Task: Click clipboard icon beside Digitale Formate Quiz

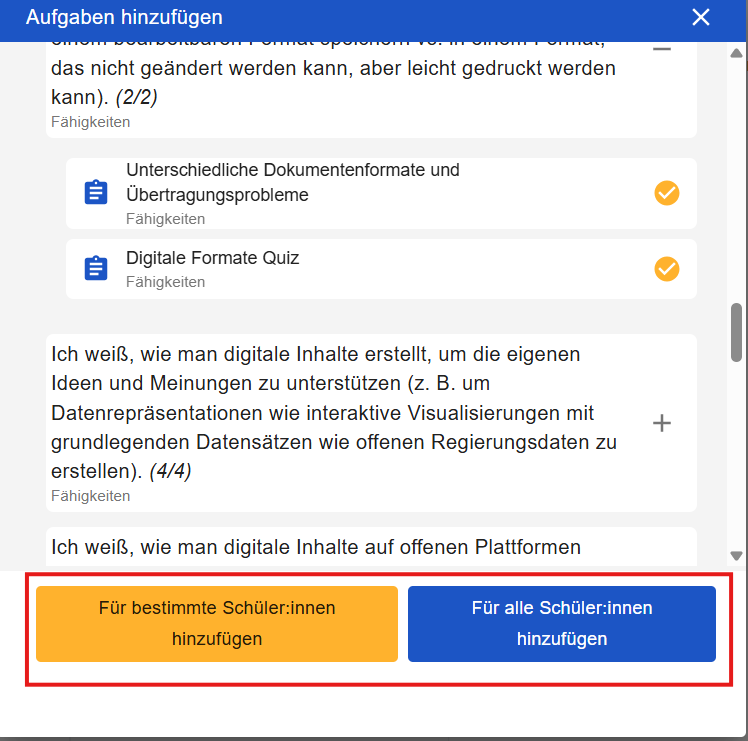Action: coord(96,268)
